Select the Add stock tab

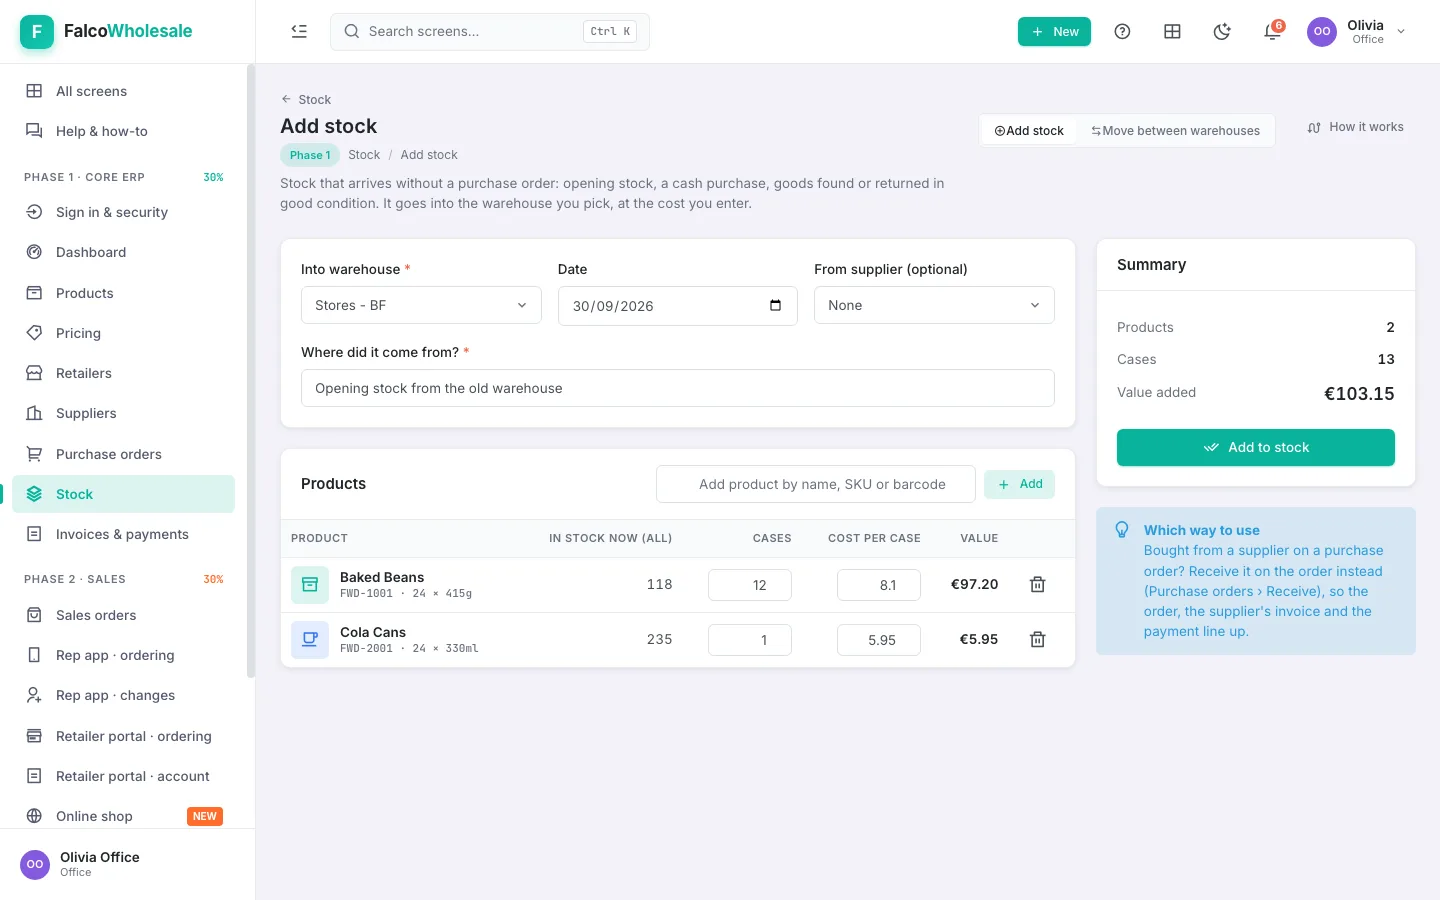pyautogui.click(x=1029, y=131)
